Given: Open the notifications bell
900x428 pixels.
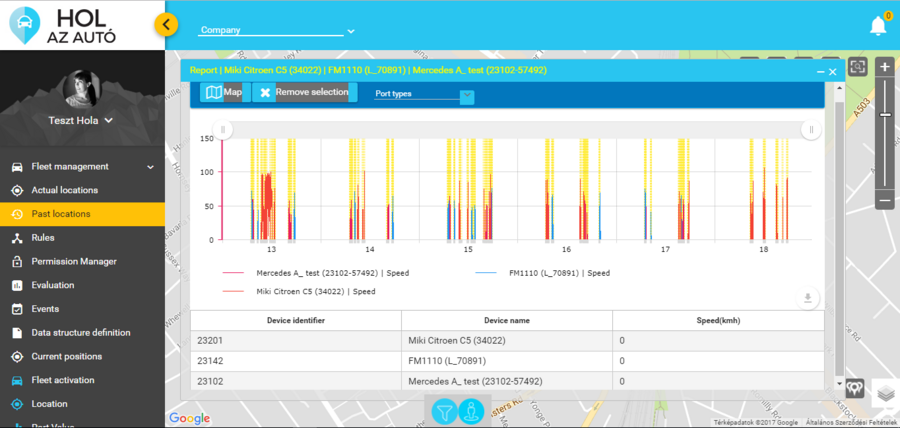Looking at the screenshot, I should tap(878, 26).
